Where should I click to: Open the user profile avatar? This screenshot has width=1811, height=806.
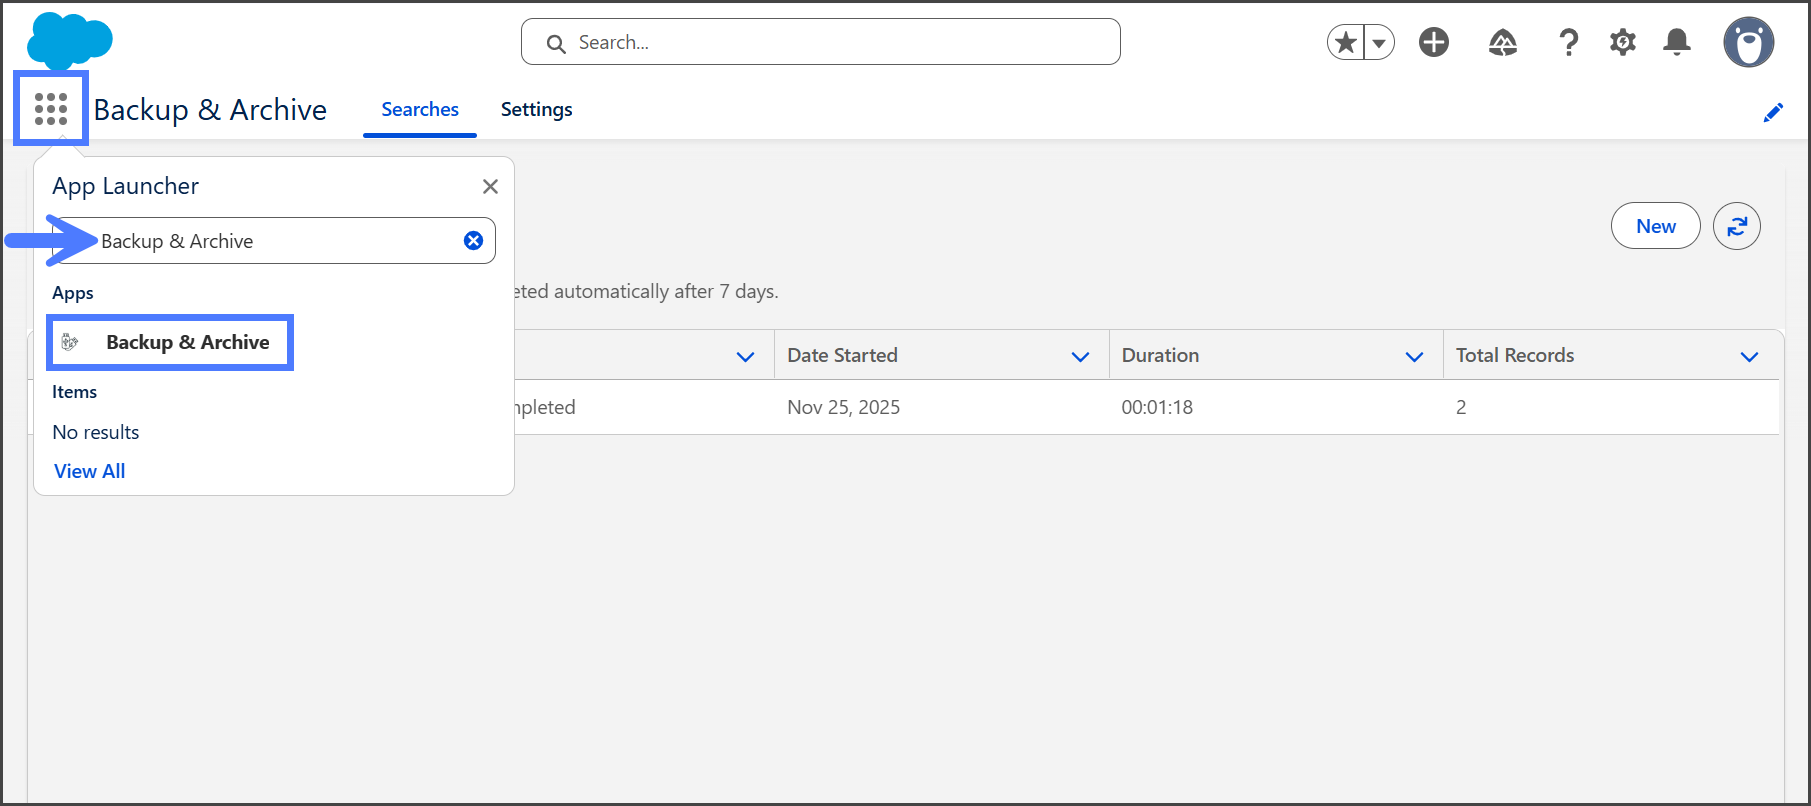1747,42
